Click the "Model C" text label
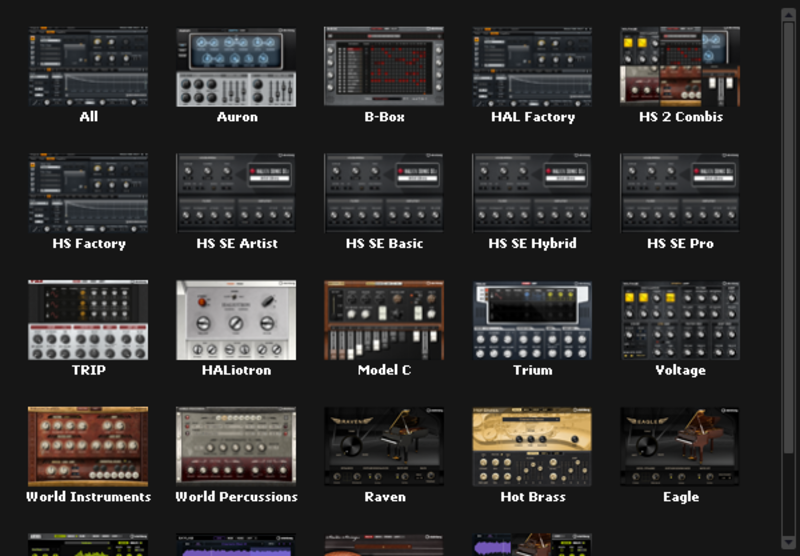The image size is (800, 556). pyautogui.click(x=384, y=370)
